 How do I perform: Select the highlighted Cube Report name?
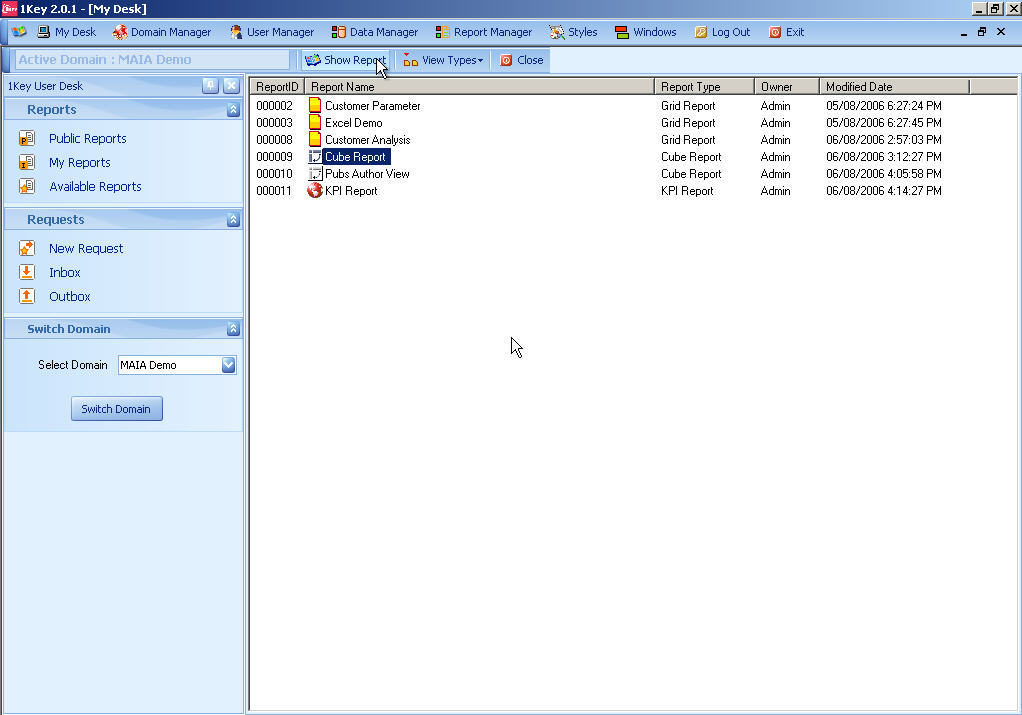pos(356,156)
